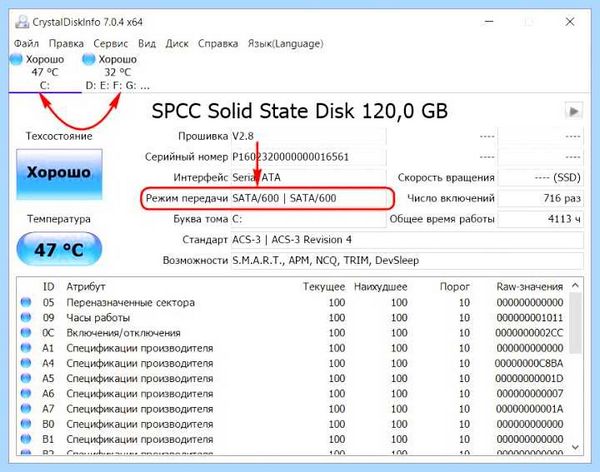
Task: Click status dot for attribute 0C
Action: click(26, 332)
